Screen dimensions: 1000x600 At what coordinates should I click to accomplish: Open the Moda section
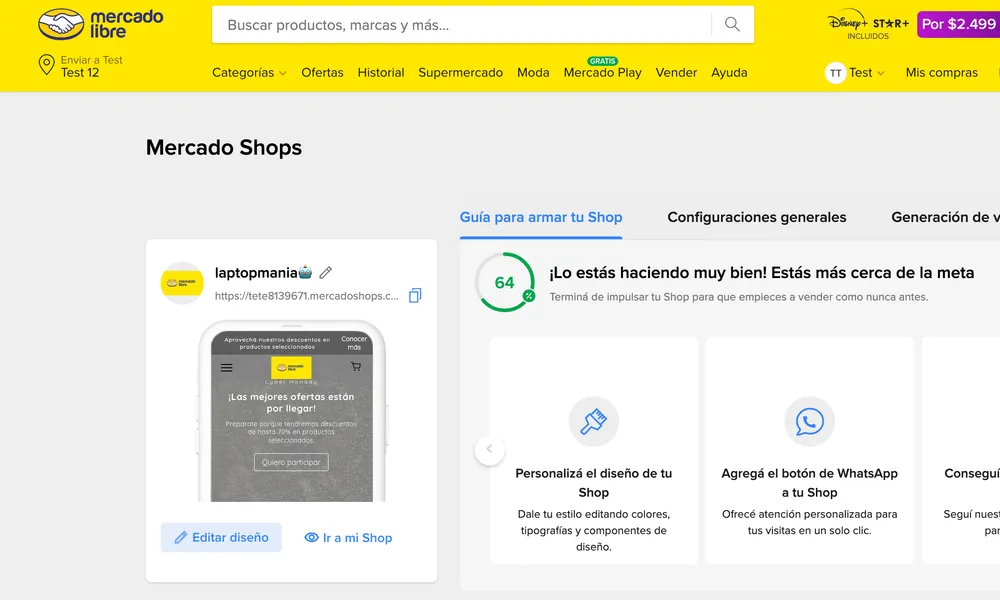click(533, 73)
